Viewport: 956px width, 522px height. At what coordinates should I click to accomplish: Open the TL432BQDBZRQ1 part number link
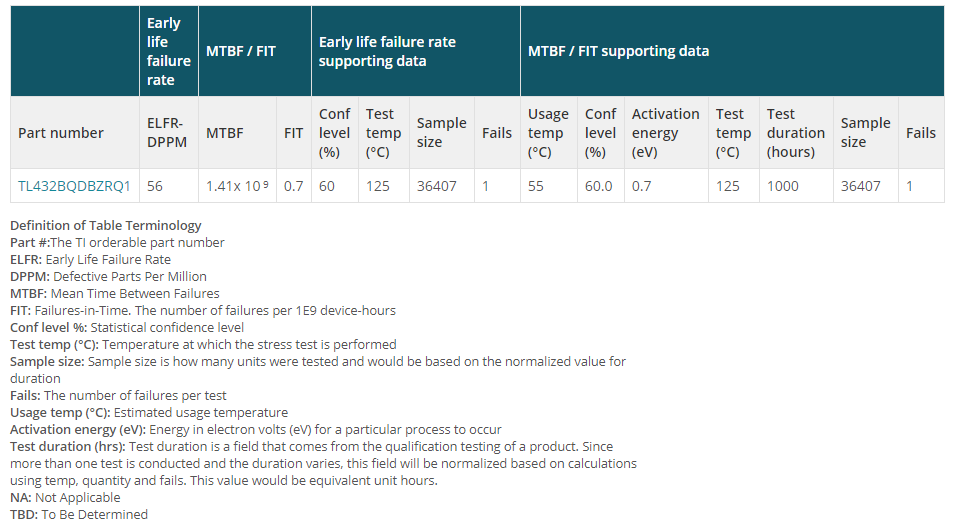[x=74, y=186]
